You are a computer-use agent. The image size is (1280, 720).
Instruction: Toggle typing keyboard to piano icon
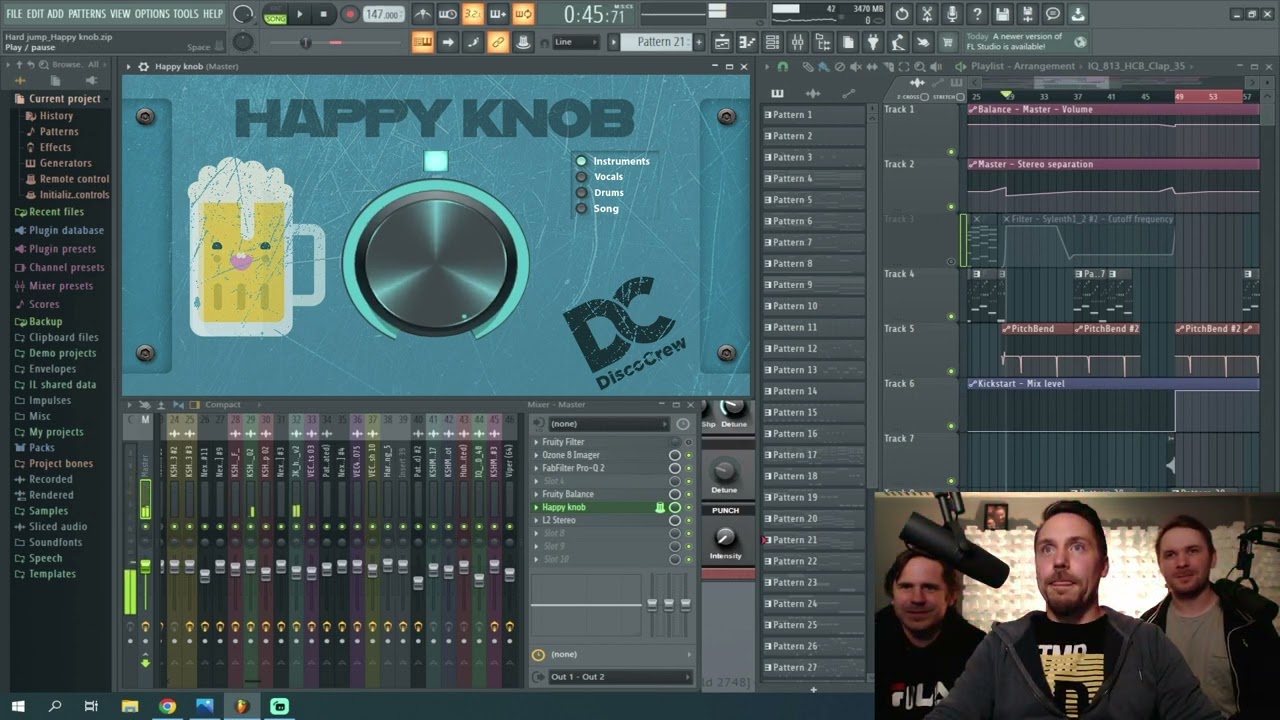[423, 42]
